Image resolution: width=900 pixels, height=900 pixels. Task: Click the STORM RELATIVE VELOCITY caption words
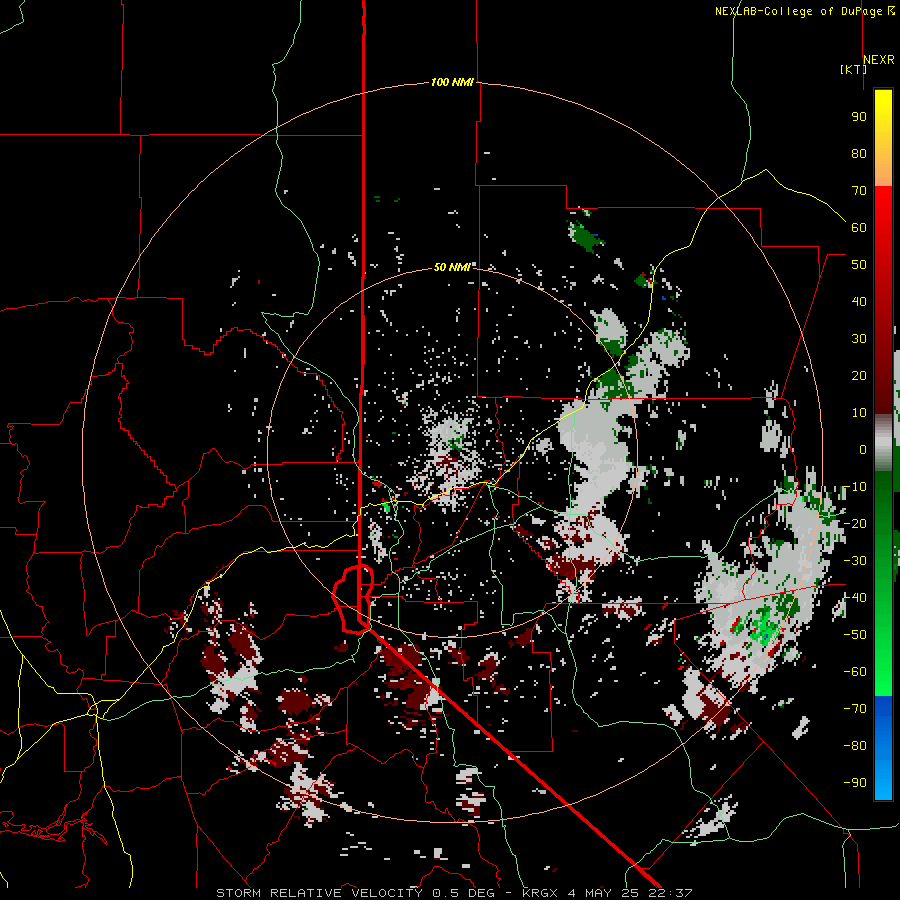point(319,893)
